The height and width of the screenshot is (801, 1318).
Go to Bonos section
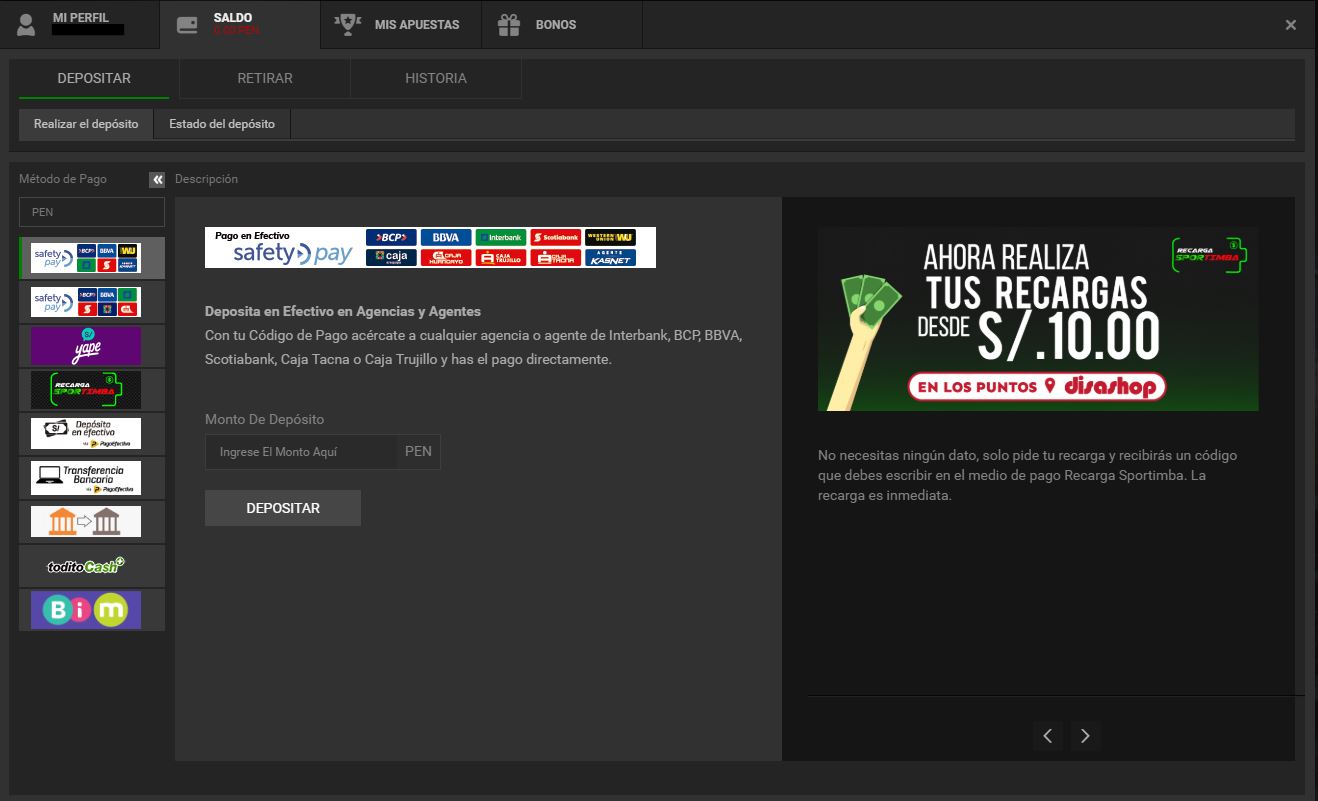tap(540, 24)
